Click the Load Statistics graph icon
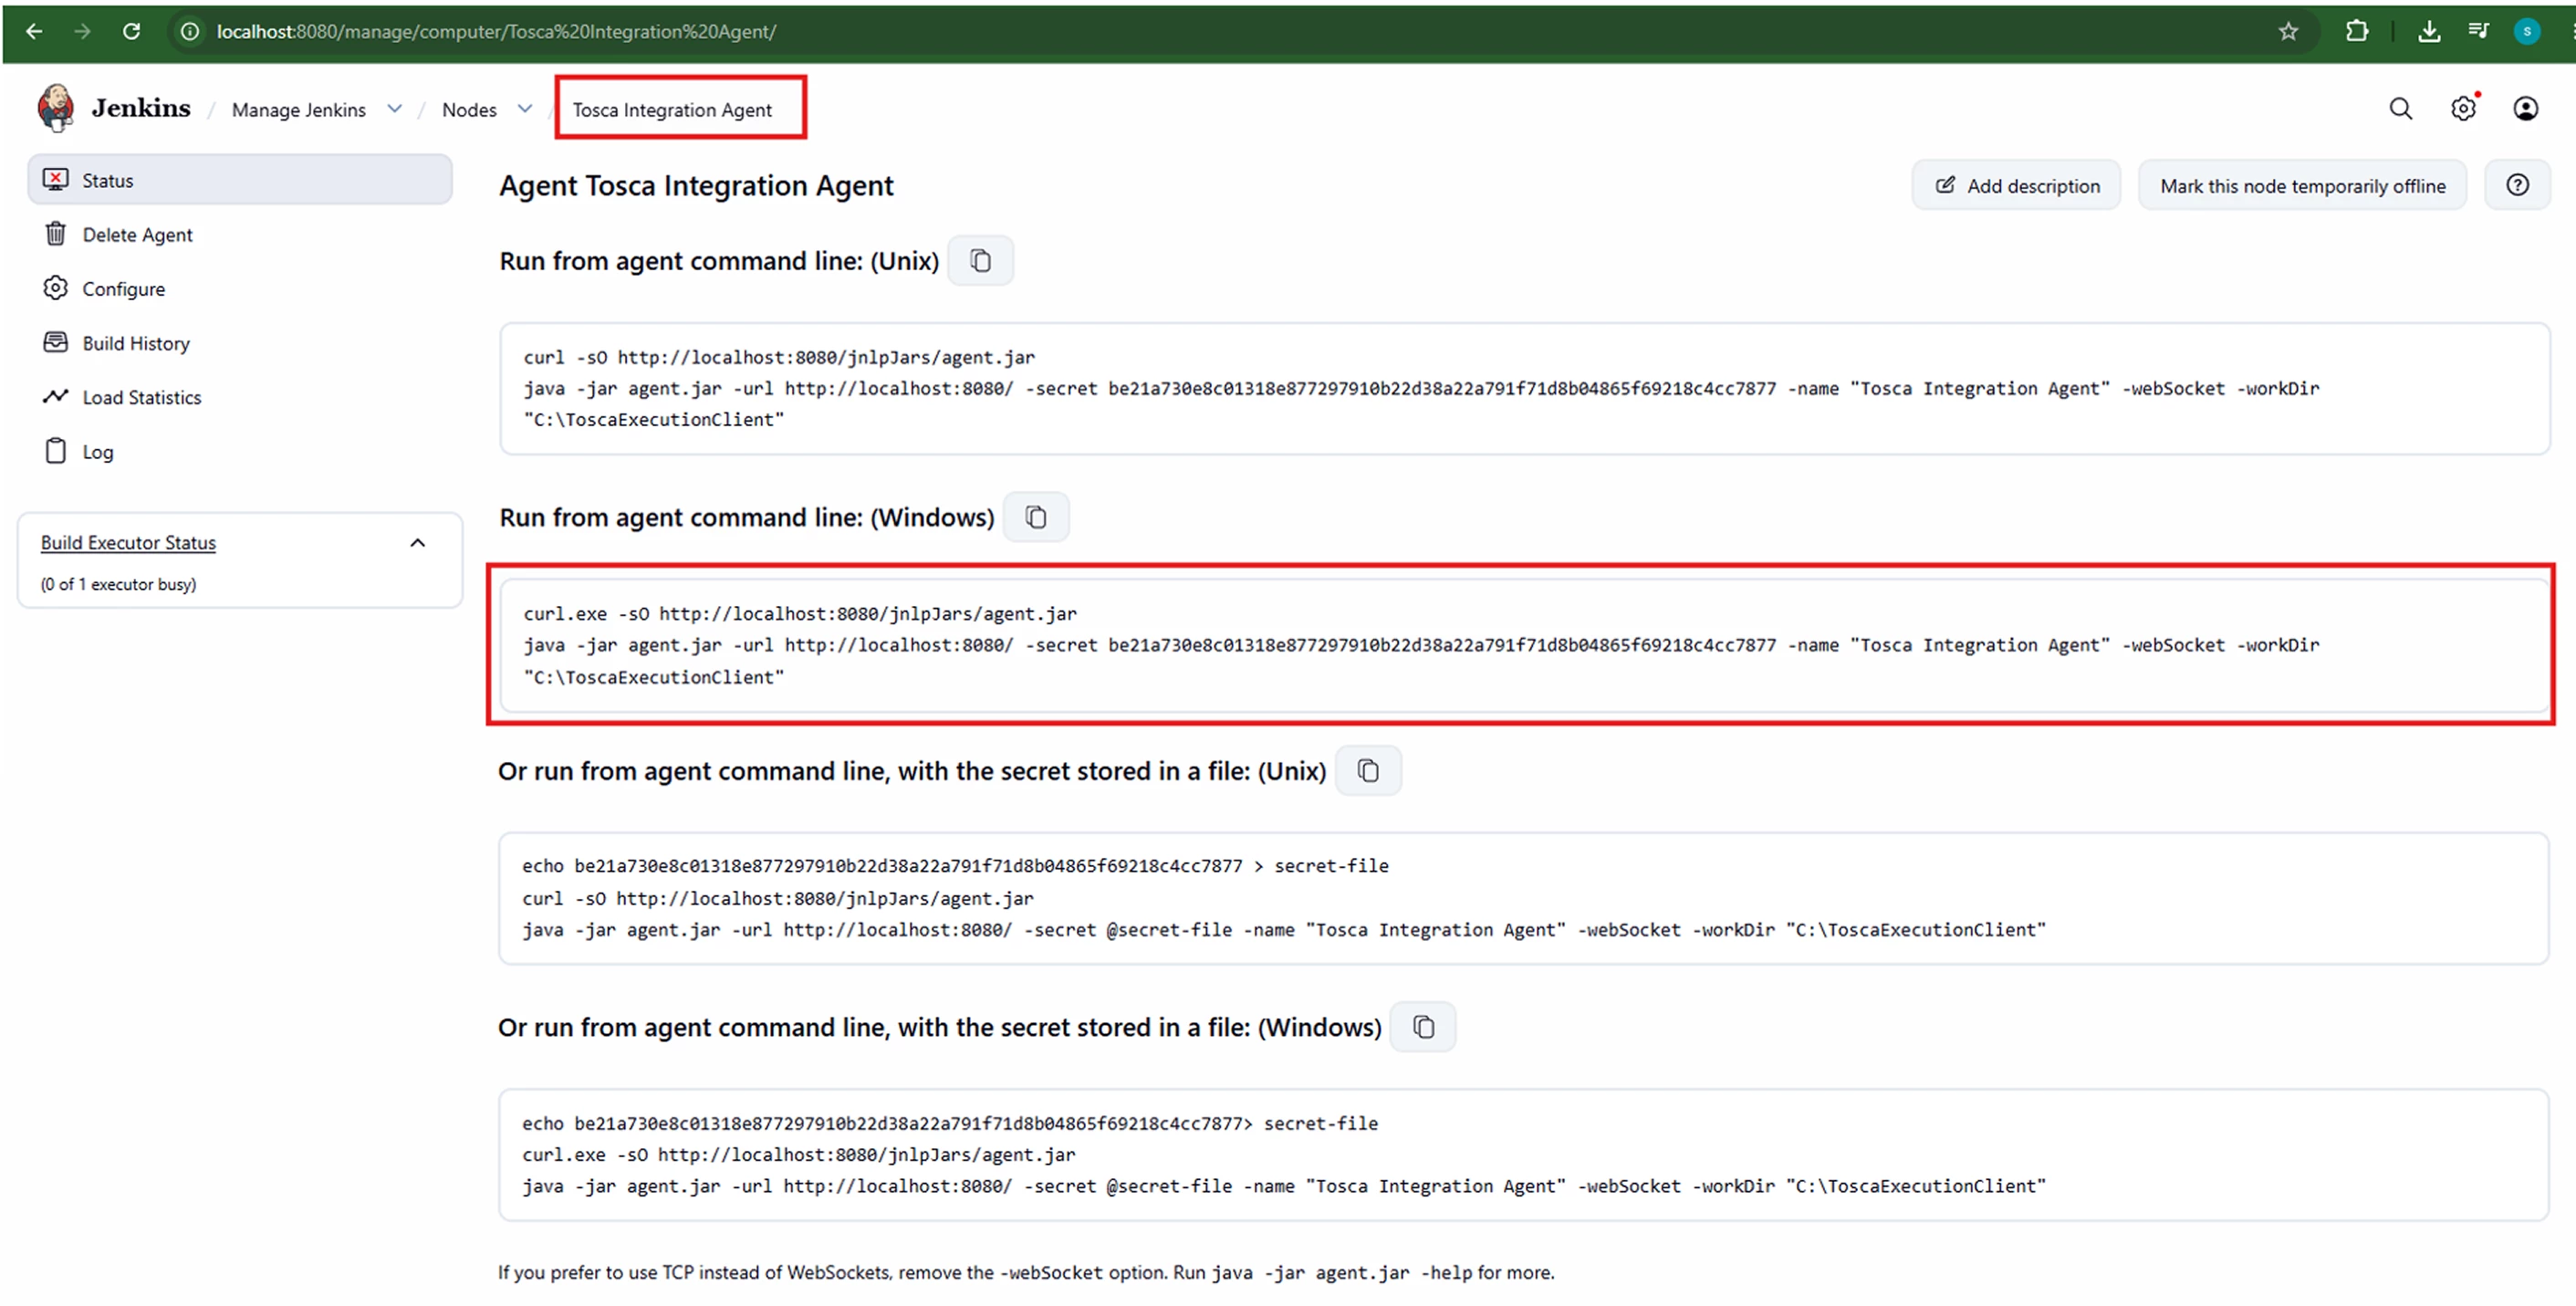Image resolution: width=2576 pixels, height=1306 pixels. (x=56, y=397)
